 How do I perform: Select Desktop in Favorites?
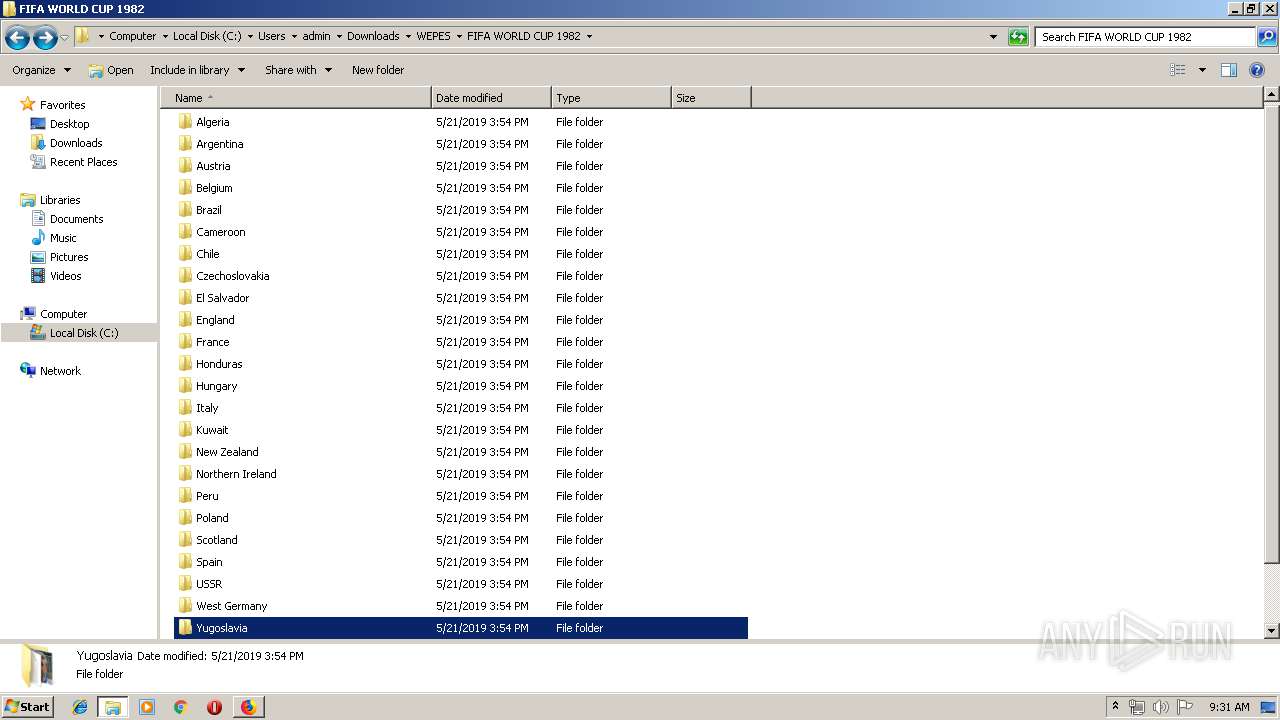(x=69, y=124)
